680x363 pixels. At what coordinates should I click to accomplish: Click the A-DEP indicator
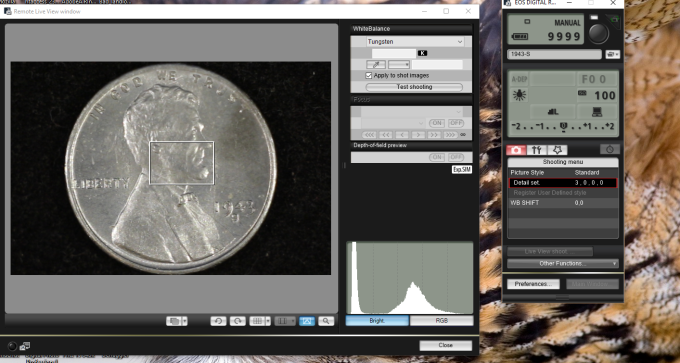[x=520, y=79]
